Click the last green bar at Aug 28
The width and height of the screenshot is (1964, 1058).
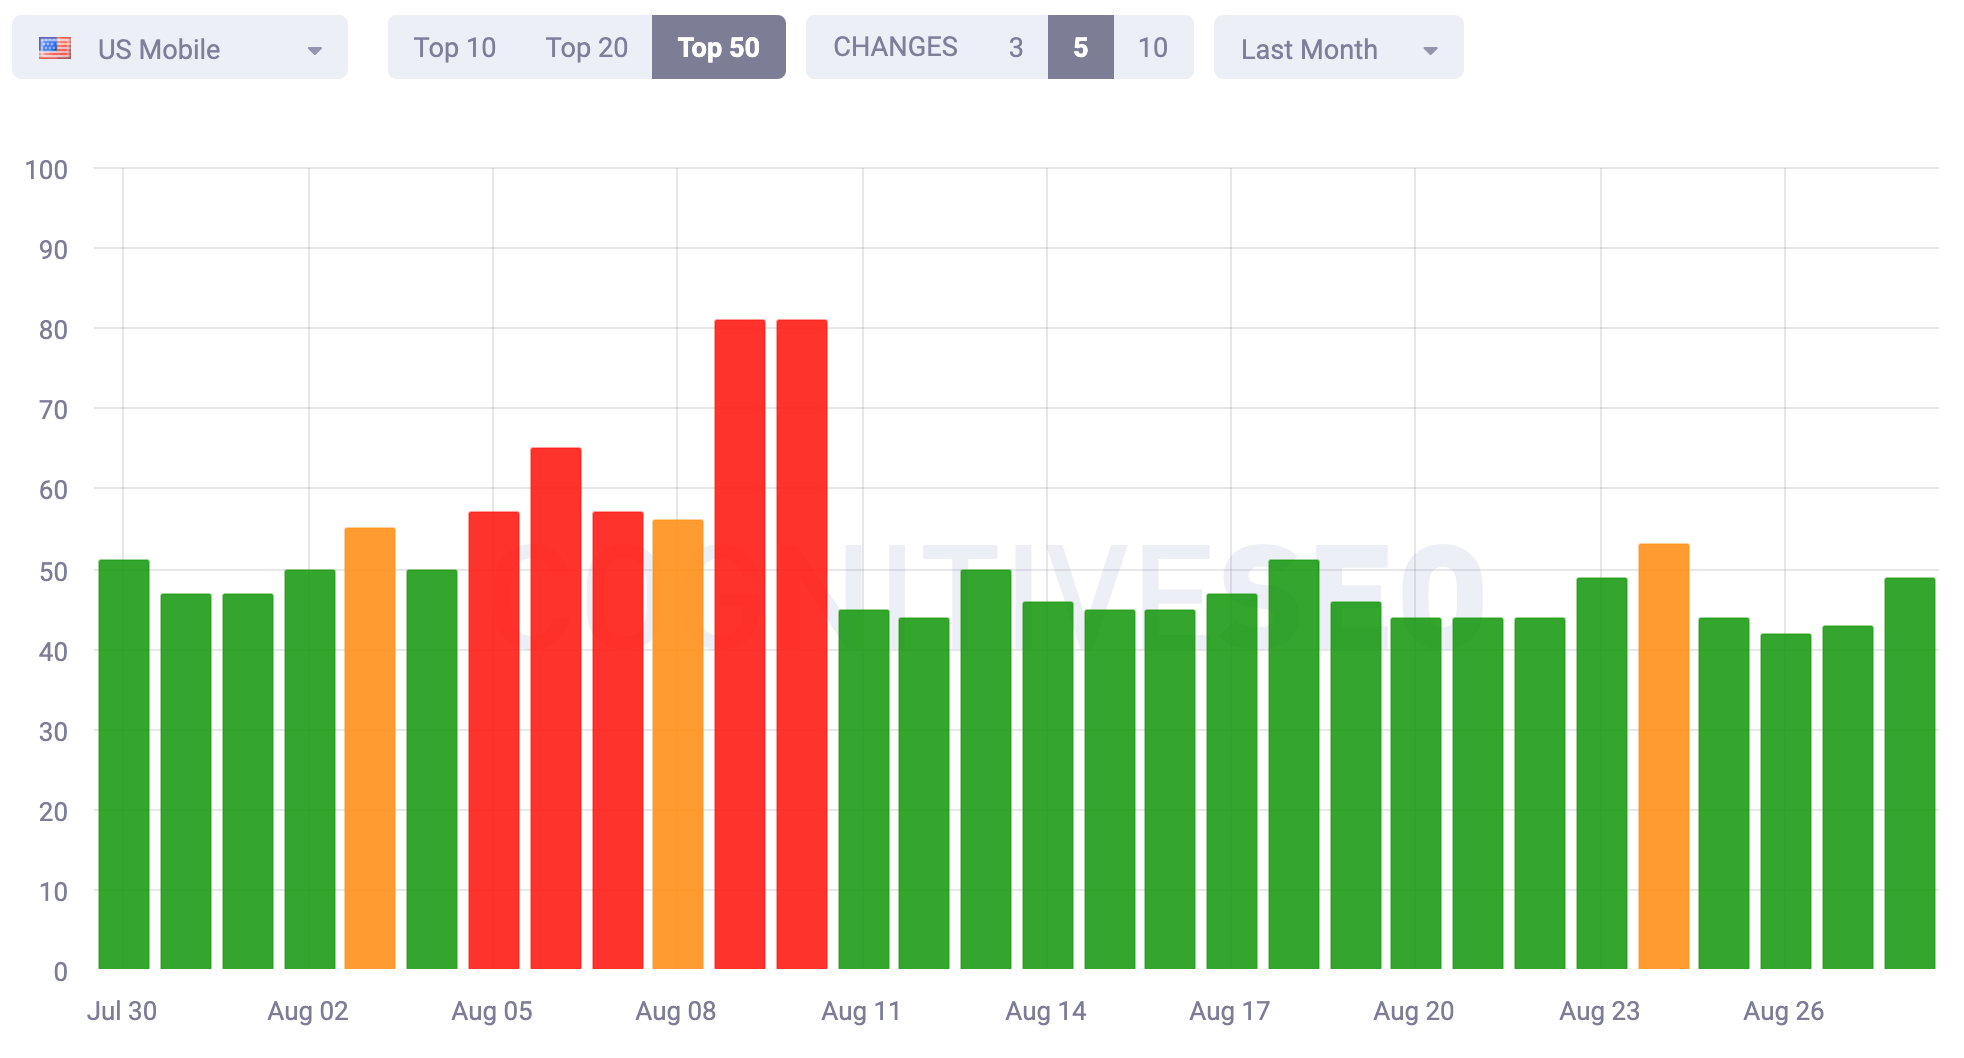click(x=1910, y=773)
